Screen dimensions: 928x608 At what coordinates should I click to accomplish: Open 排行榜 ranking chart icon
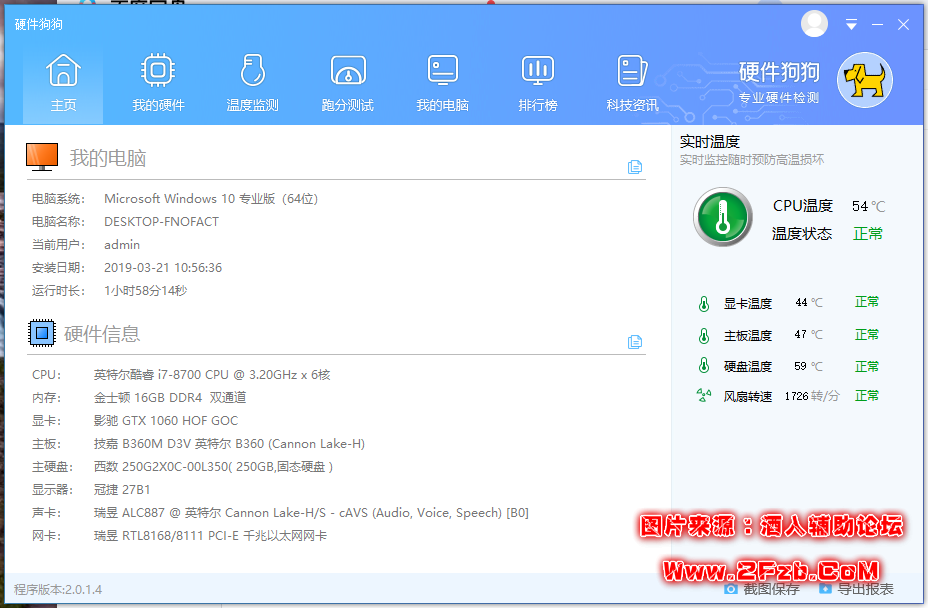[x=538, y=72]
